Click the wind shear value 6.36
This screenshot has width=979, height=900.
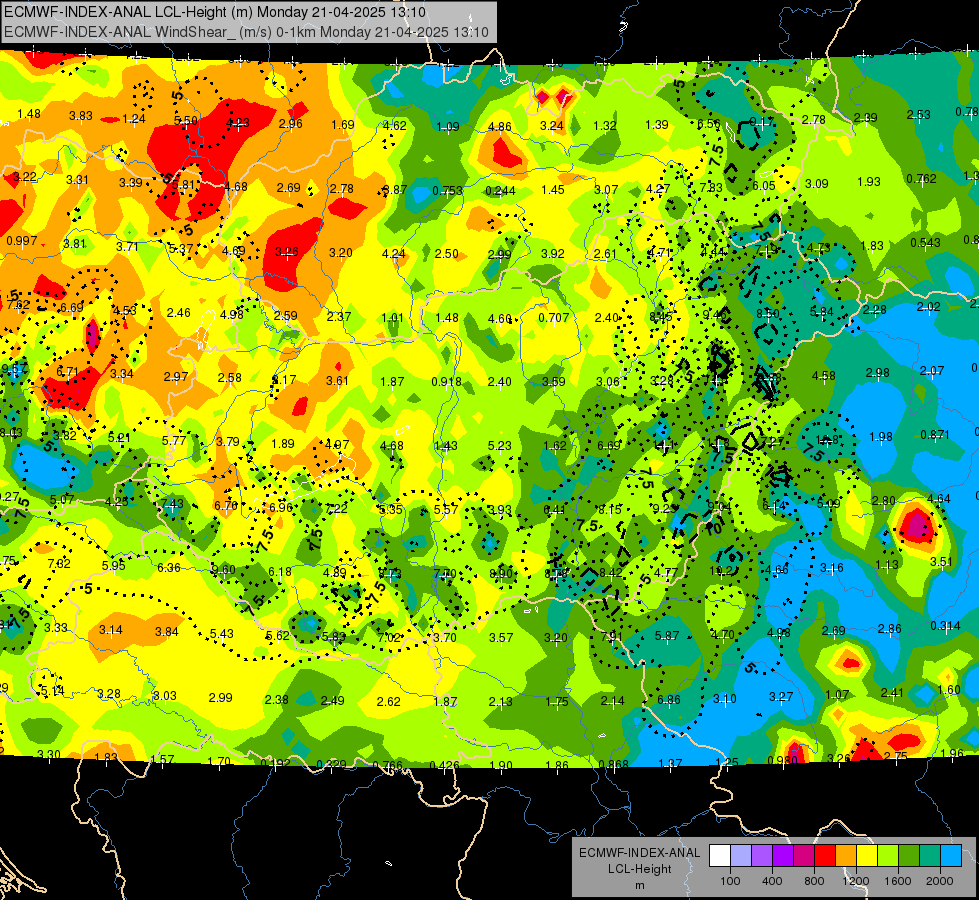tap(169, 568)
